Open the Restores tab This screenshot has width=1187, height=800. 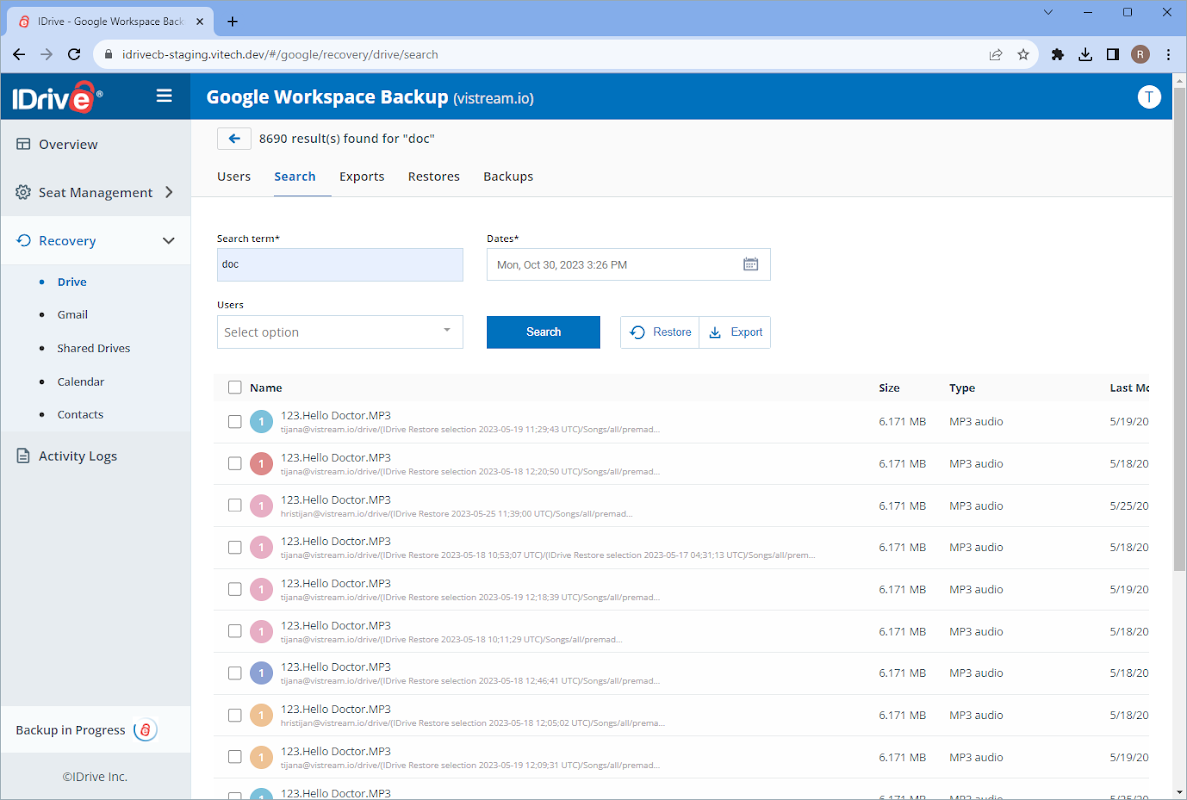434,176
